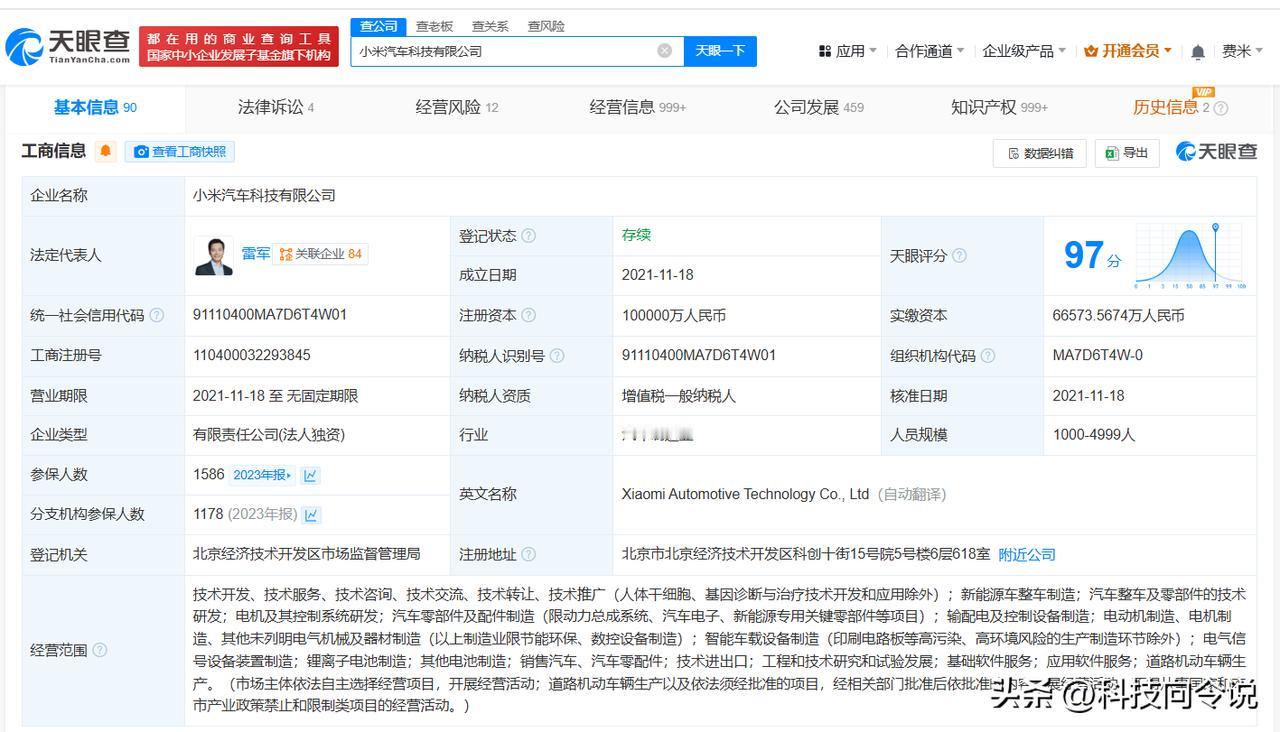Click help icon beside 组织机构代码
This screenshot has width=1280, height=732.
coord(988,356)
